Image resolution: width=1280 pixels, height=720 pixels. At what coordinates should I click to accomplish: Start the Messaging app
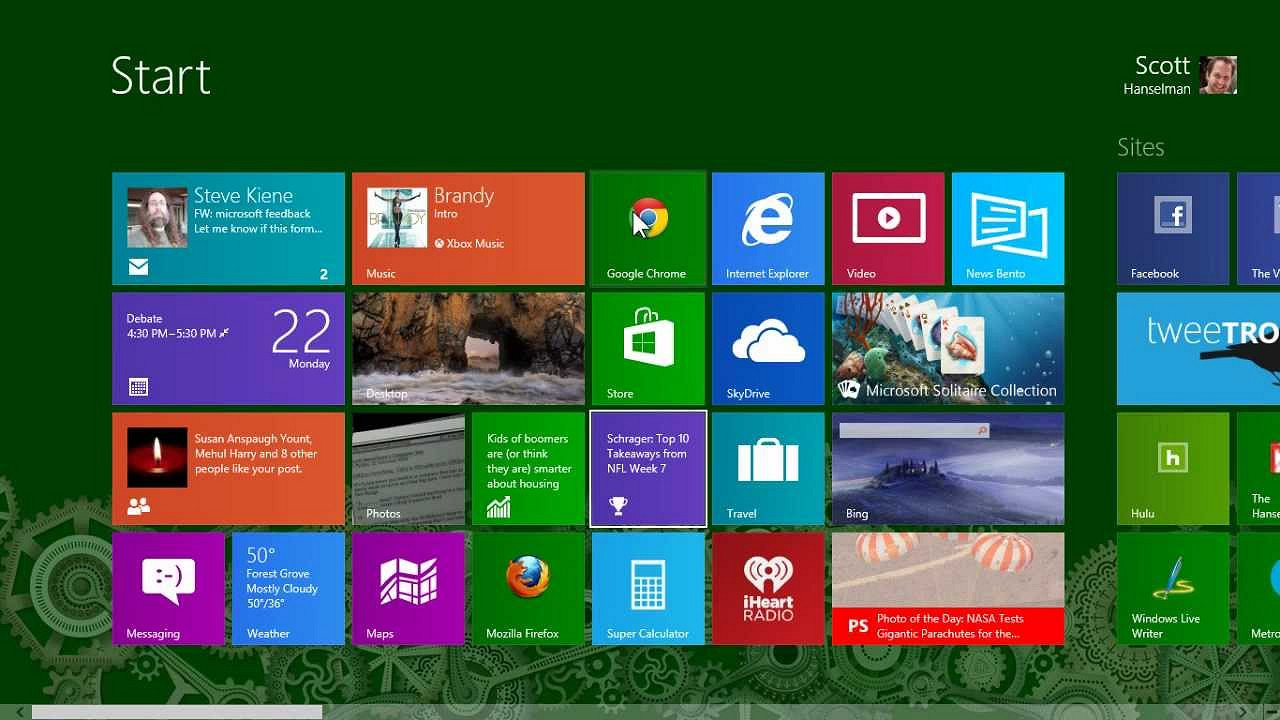click(168, 588)
